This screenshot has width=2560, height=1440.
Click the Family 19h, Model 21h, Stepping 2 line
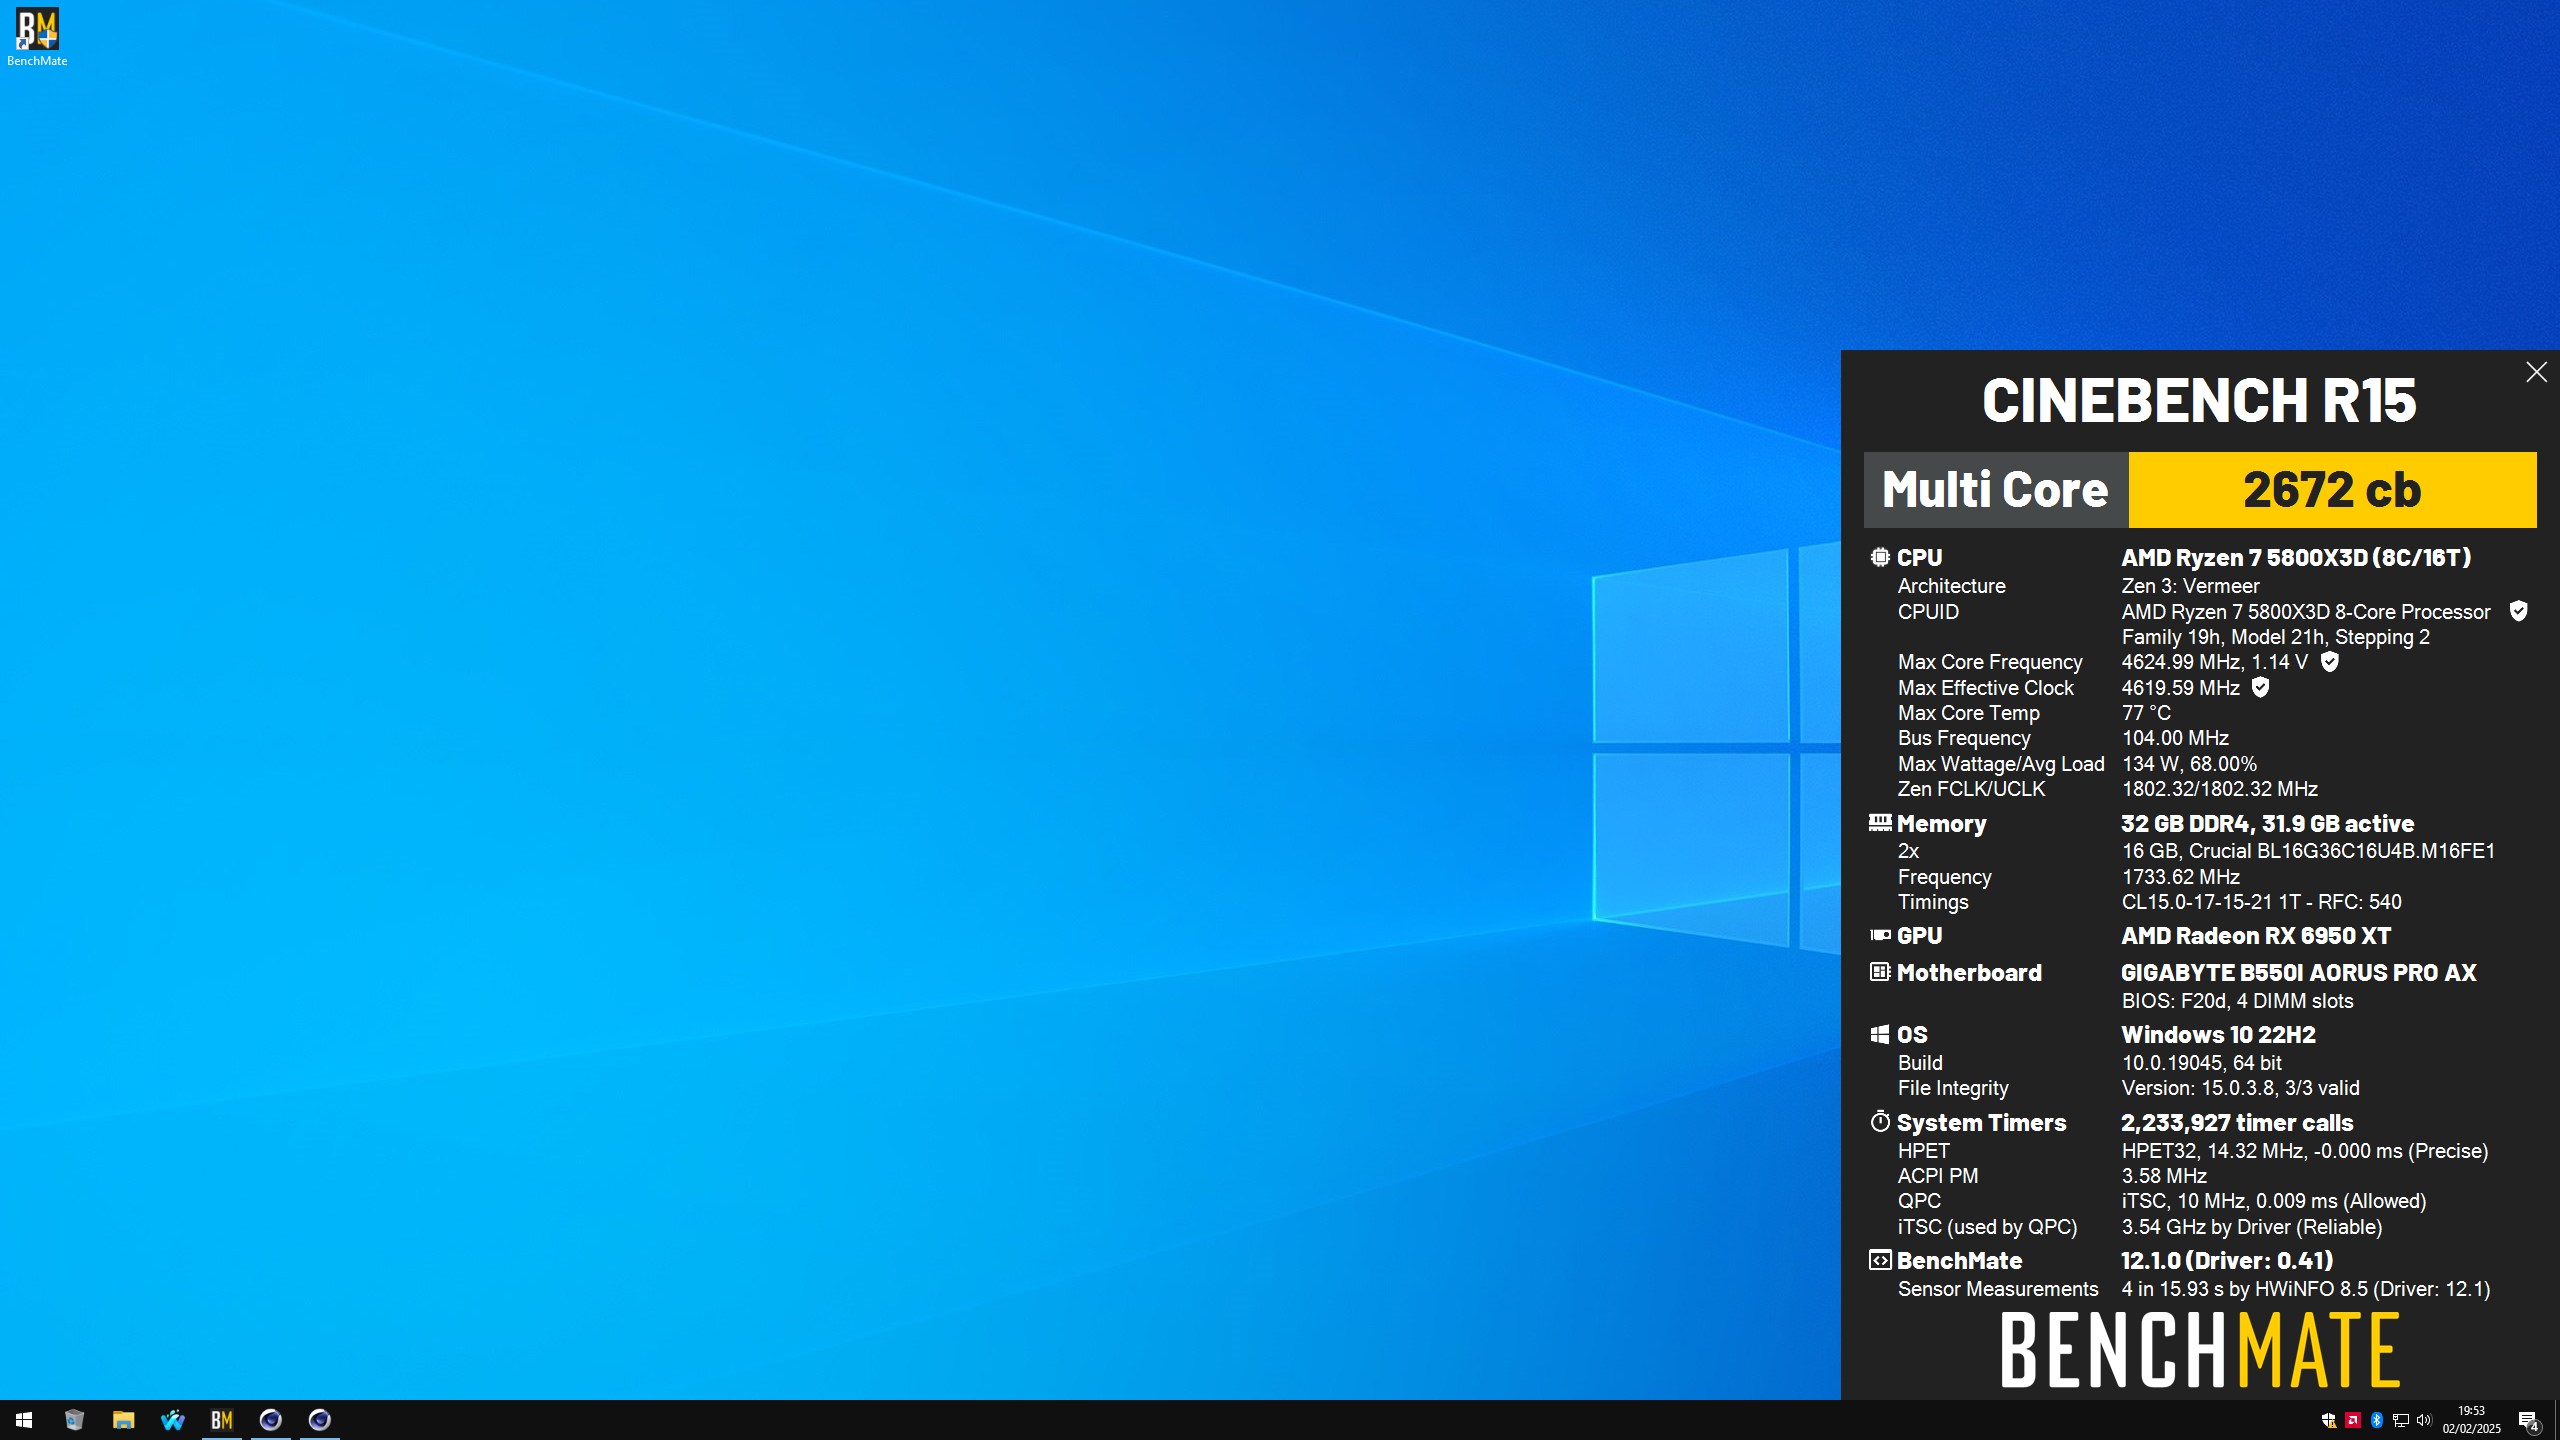click(2275, 637)
